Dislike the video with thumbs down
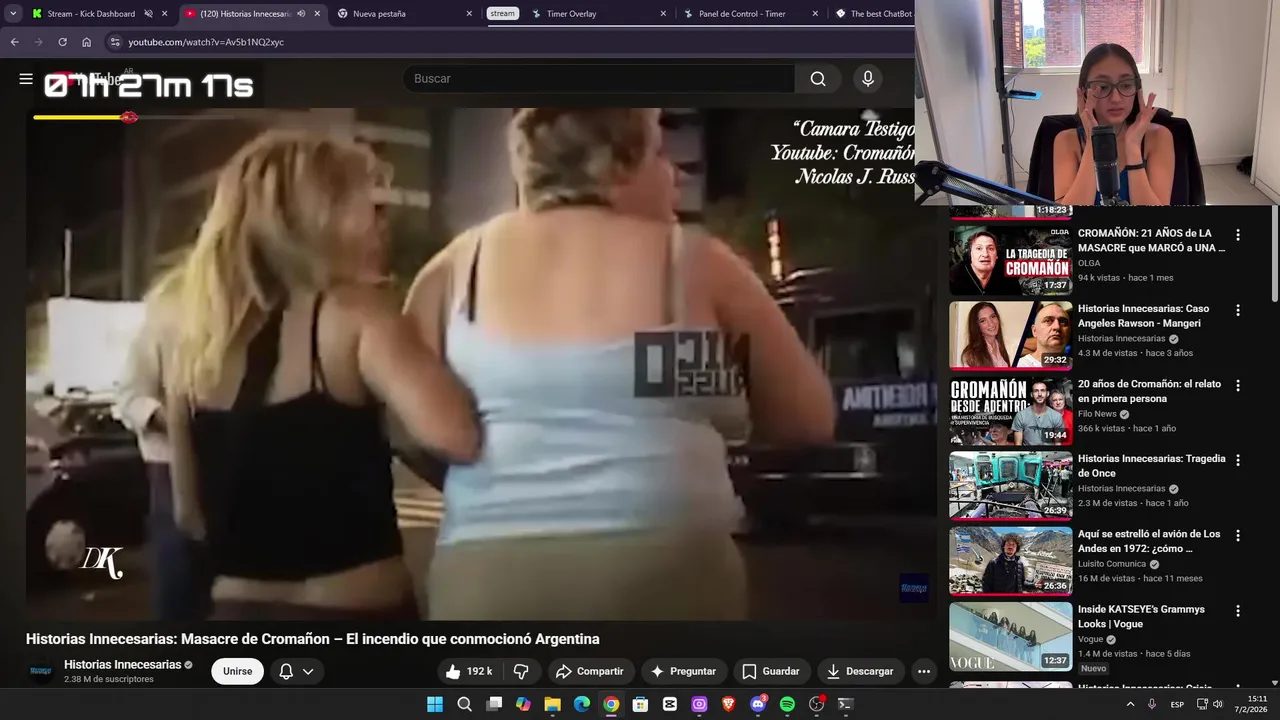Screen dimensions: 1280x720 coord(521,671)
